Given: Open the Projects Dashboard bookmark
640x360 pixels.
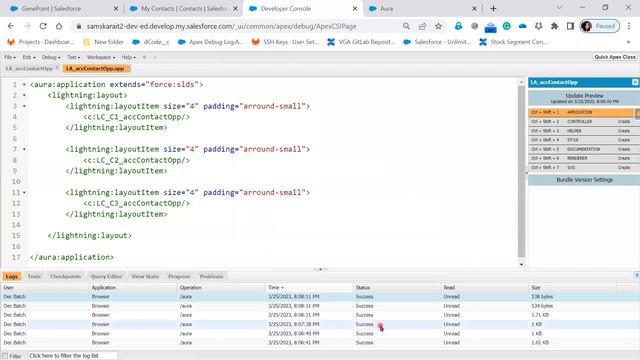Looking at the screenshot, I should click(x=41, y=42).
